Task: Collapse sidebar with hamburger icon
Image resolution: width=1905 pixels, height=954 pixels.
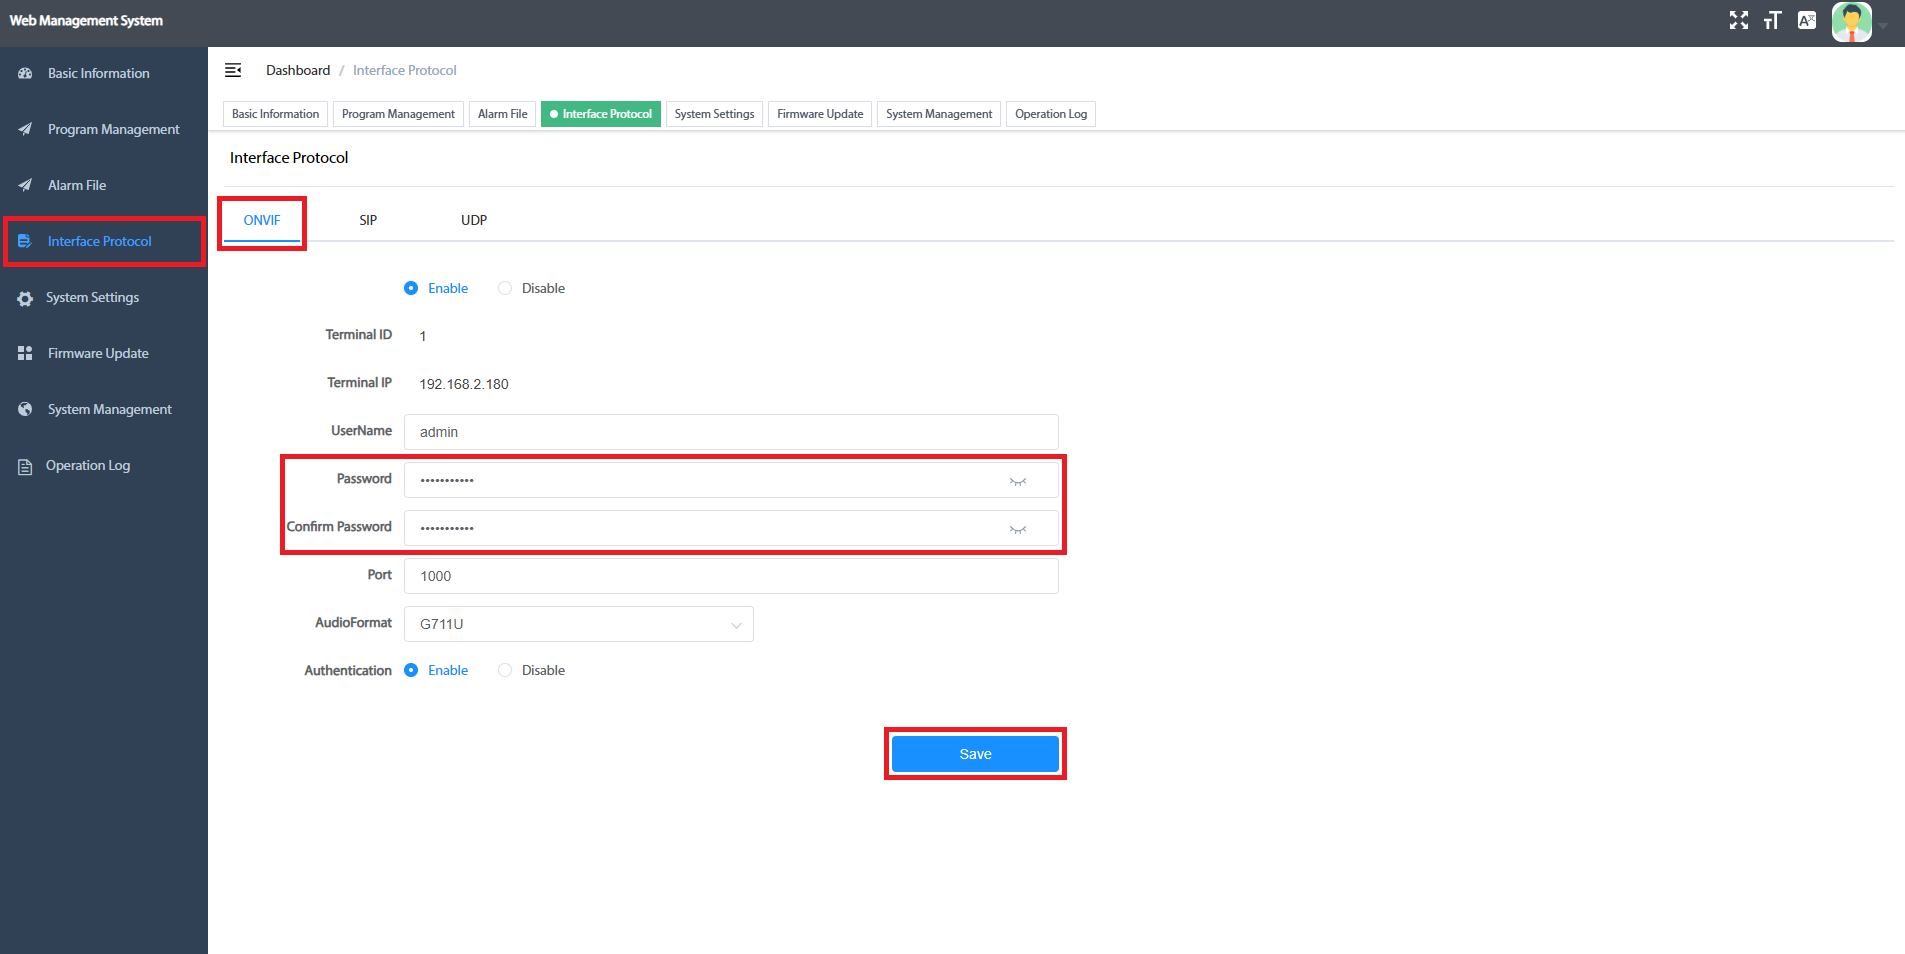Action: 233,70
